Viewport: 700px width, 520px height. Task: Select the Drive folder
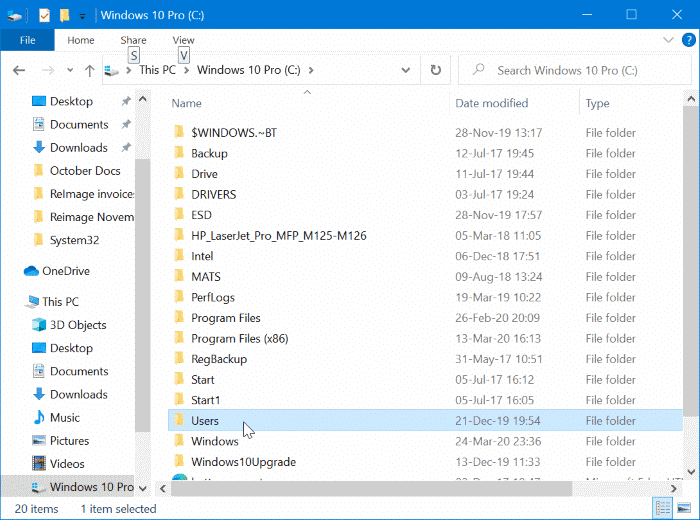(204, 174)
